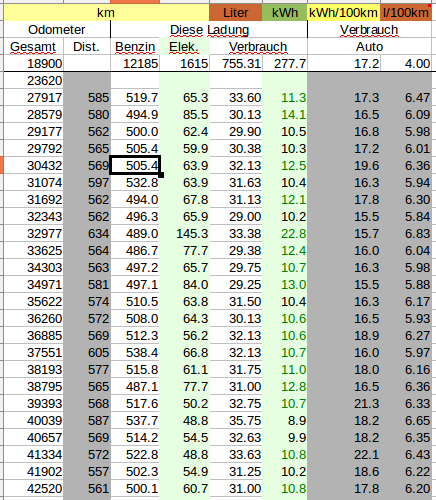436x500 pixels.
Task: Click green kWh value 22.8
Action: 285,234
